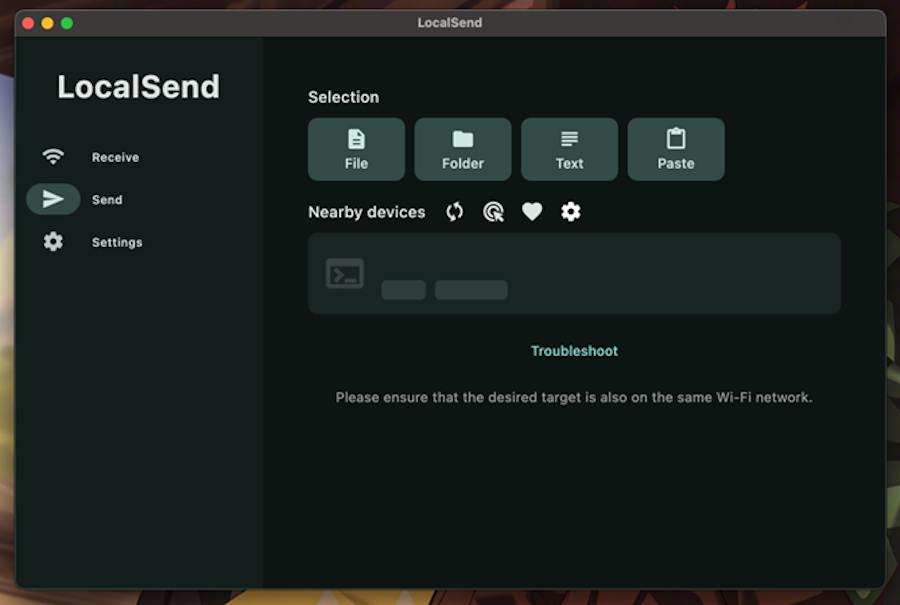
Task: Select the placeholder device card
Action: click(574, 273)
